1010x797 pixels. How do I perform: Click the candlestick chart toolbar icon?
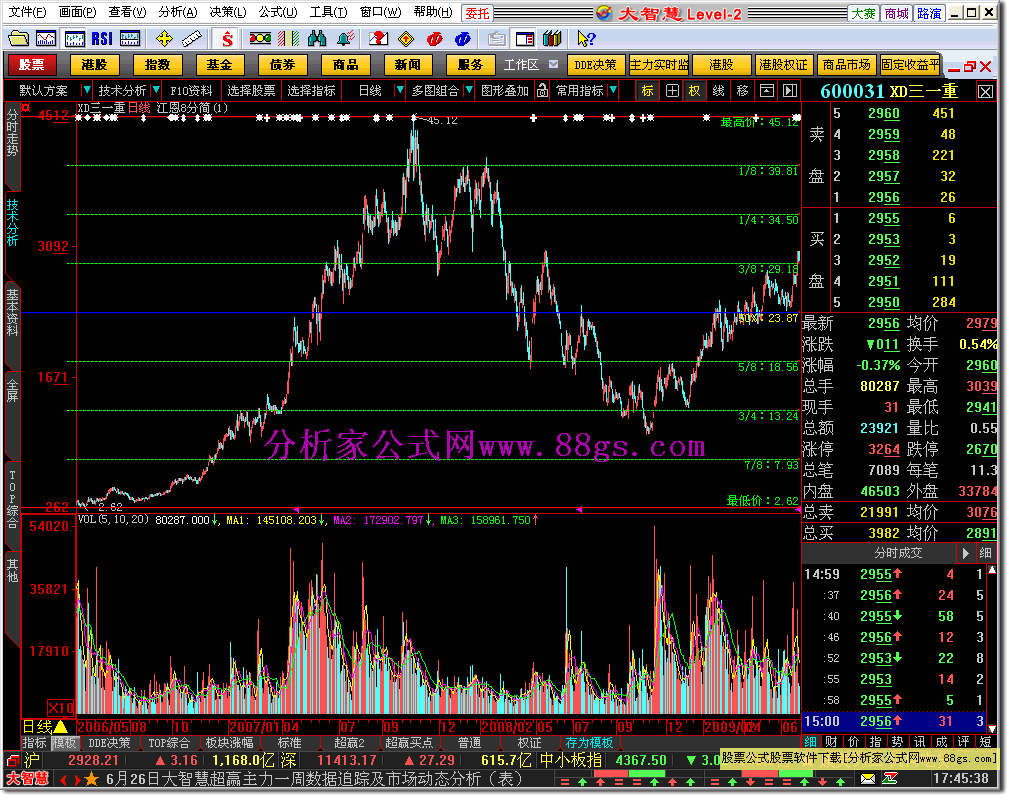pyautogui.click(x=75, y=39)
